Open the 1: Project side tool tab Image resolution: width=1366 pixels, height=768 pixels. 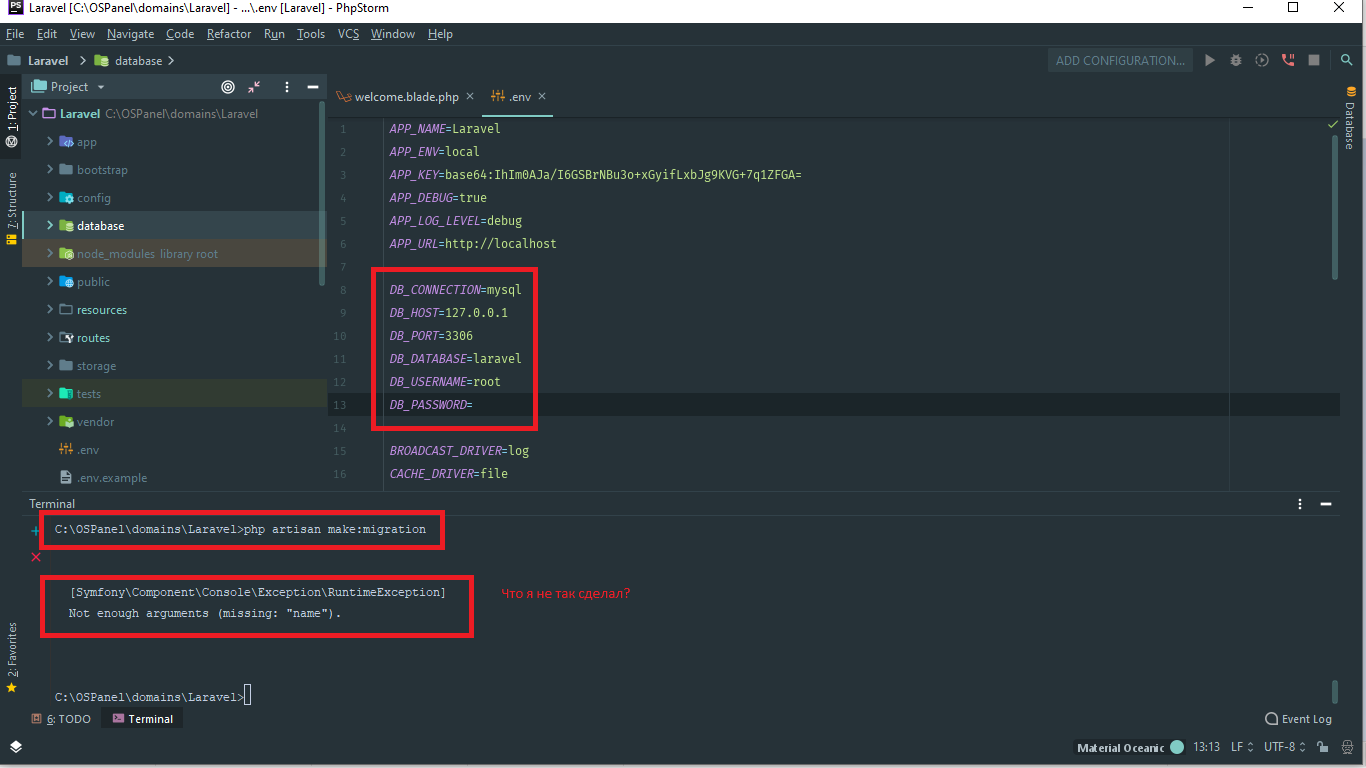[12, 117]
